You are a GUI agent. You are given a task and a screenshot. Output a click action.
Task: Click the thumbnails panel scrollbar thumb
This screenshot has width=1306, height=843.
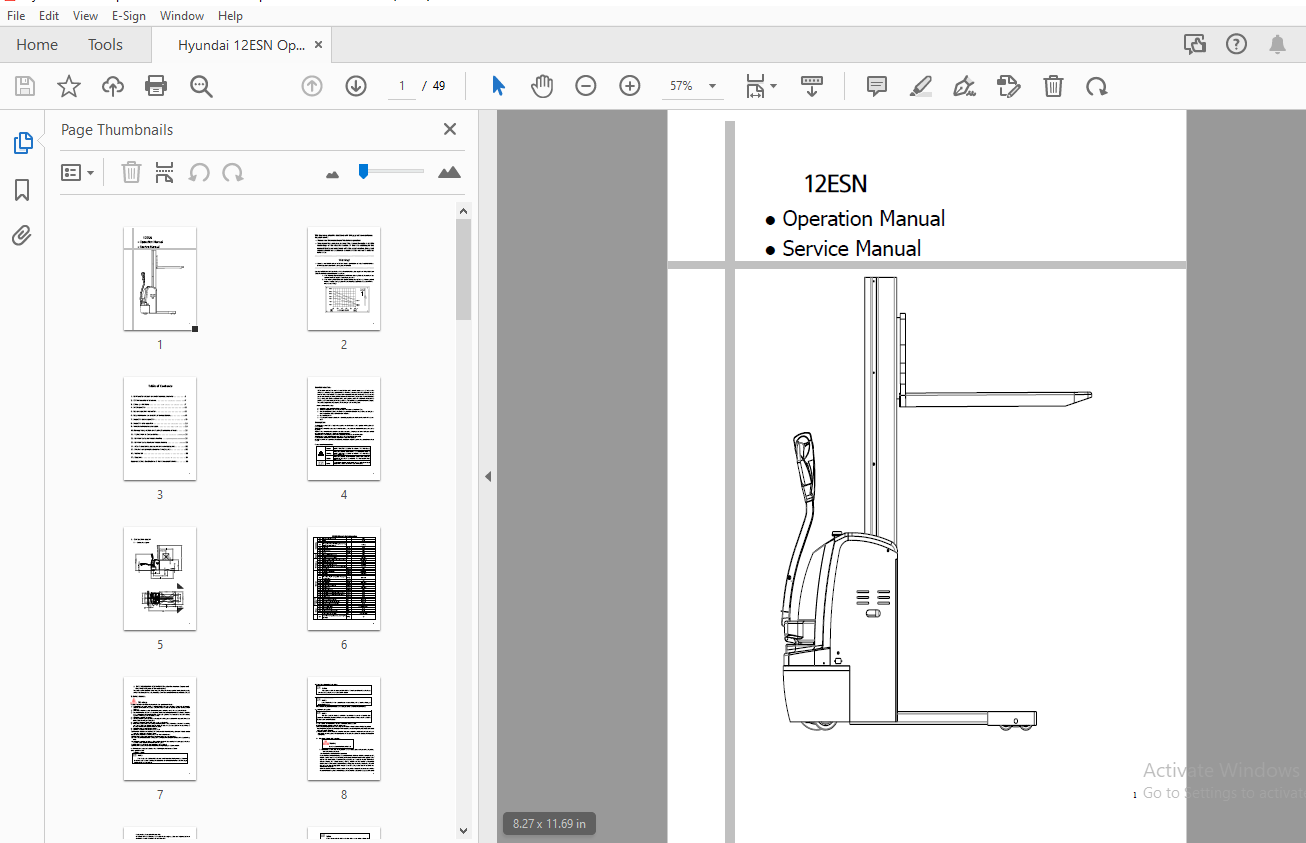click(463, 270)
